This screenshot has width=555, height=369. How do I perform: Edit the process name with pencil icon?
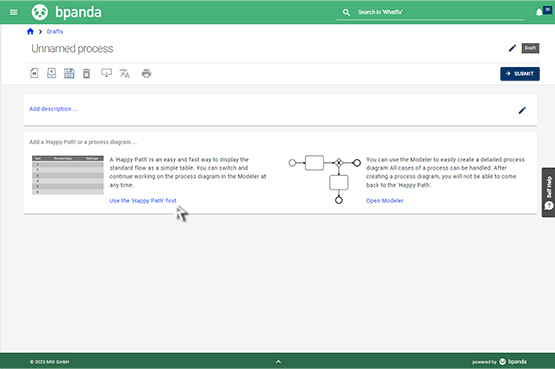512,48
